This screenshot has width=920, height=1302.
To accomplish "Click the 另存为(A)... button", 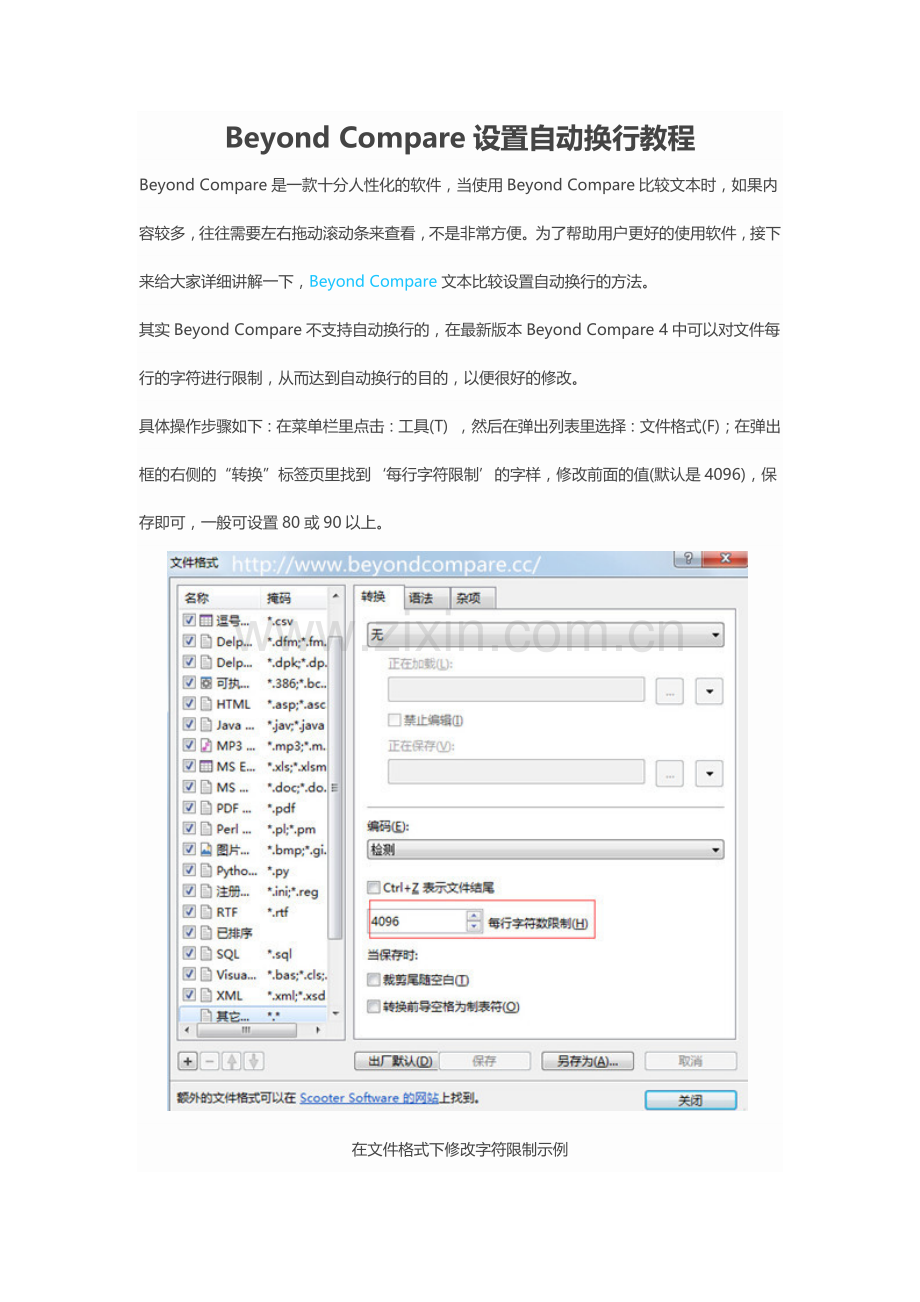I will click(x=587, y=1061).
